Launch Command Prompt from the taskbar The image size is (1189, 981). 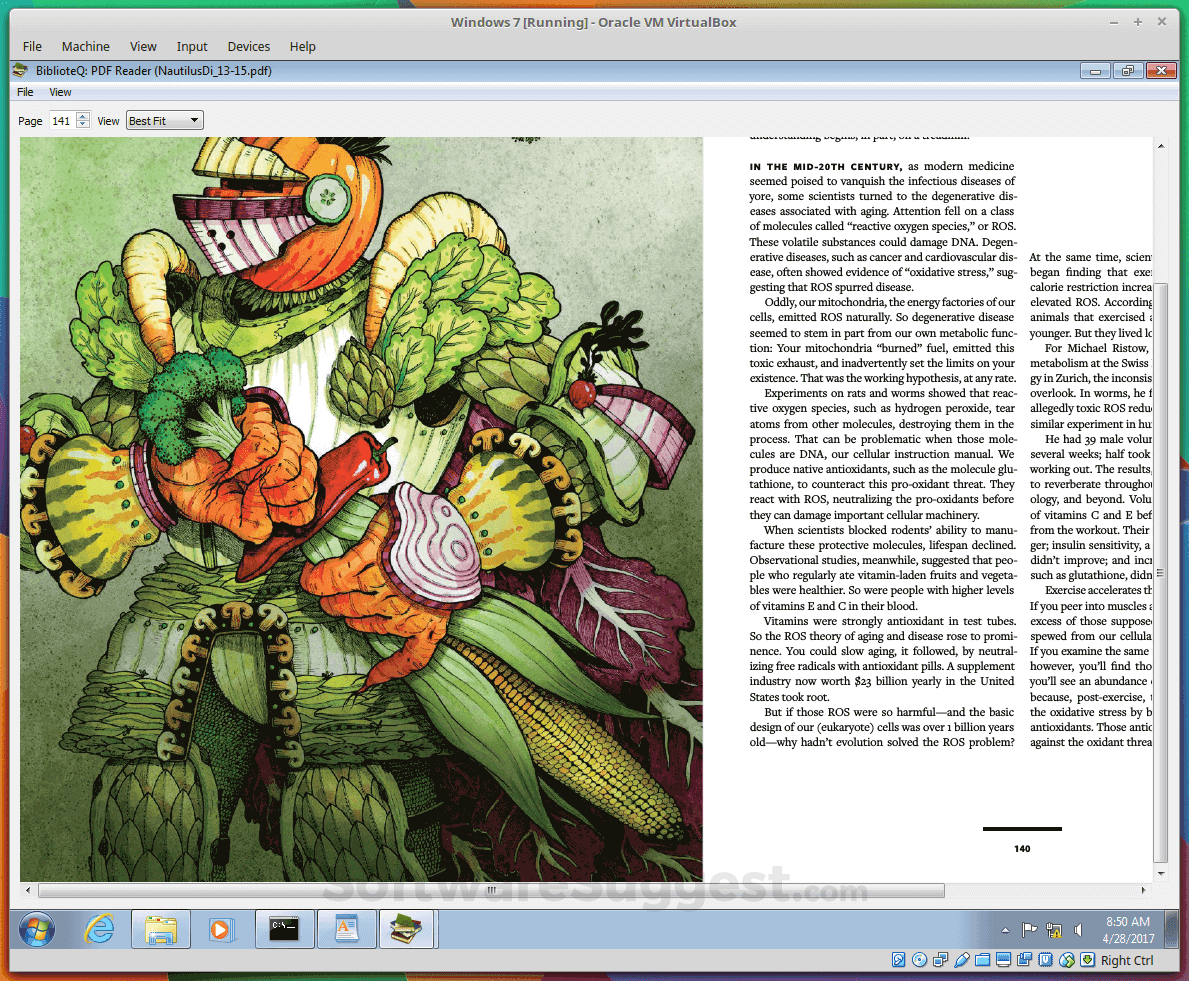pos(284,929)
